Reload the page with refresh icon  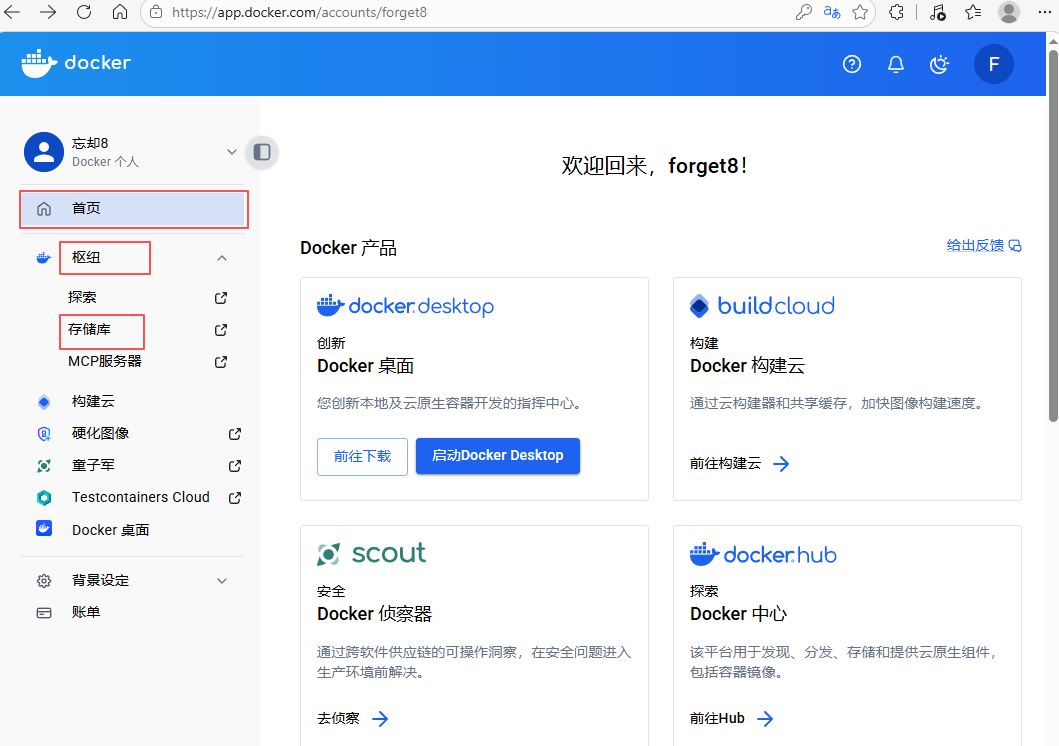[84, 12]
